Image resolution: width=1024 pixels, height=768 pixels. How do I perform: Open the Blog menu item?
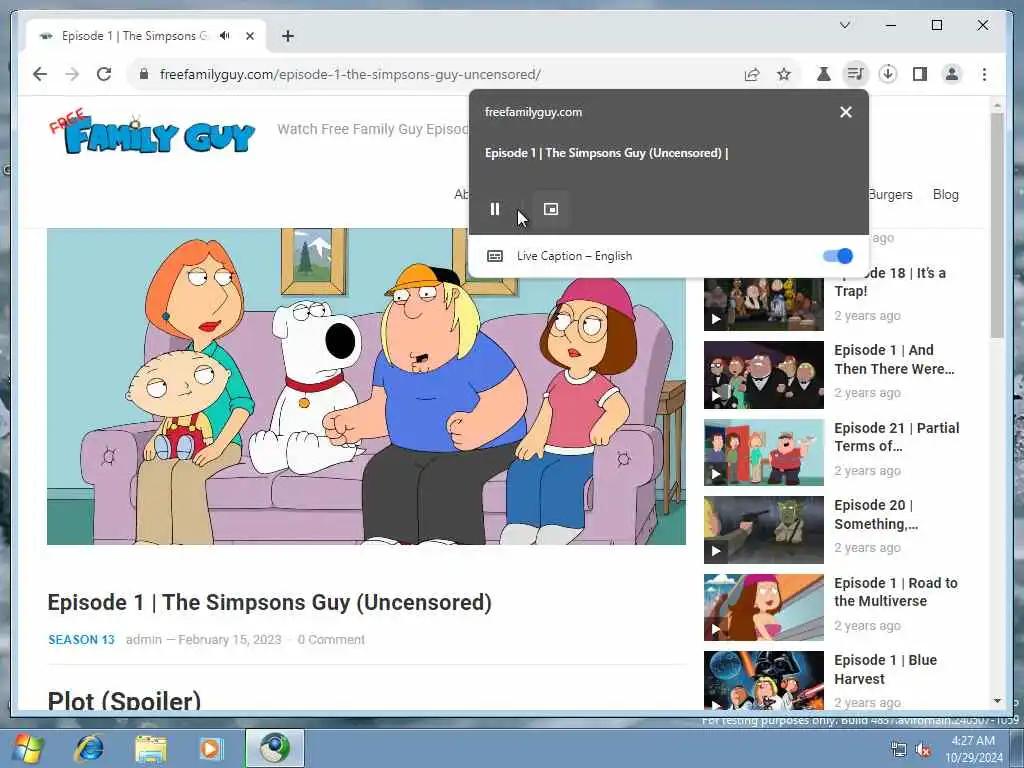coord(945,194)
